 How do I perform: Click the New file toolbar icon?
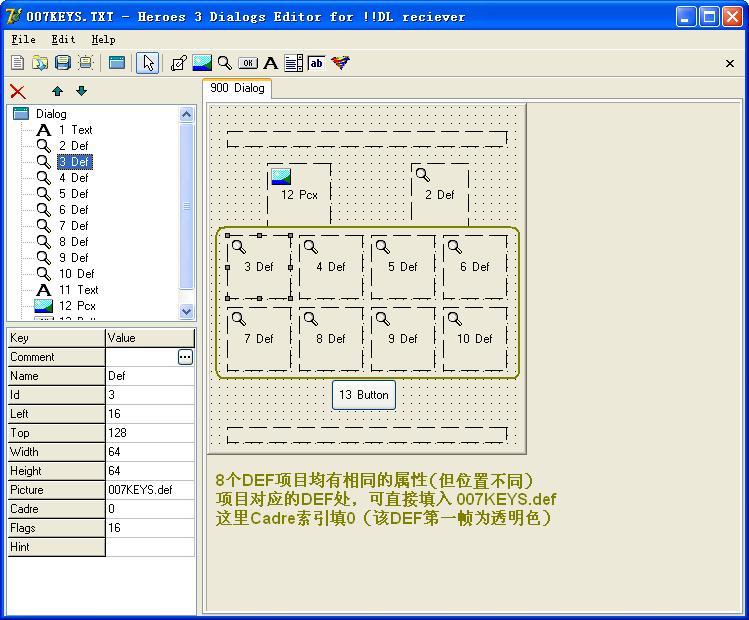[x=17, y=63]
